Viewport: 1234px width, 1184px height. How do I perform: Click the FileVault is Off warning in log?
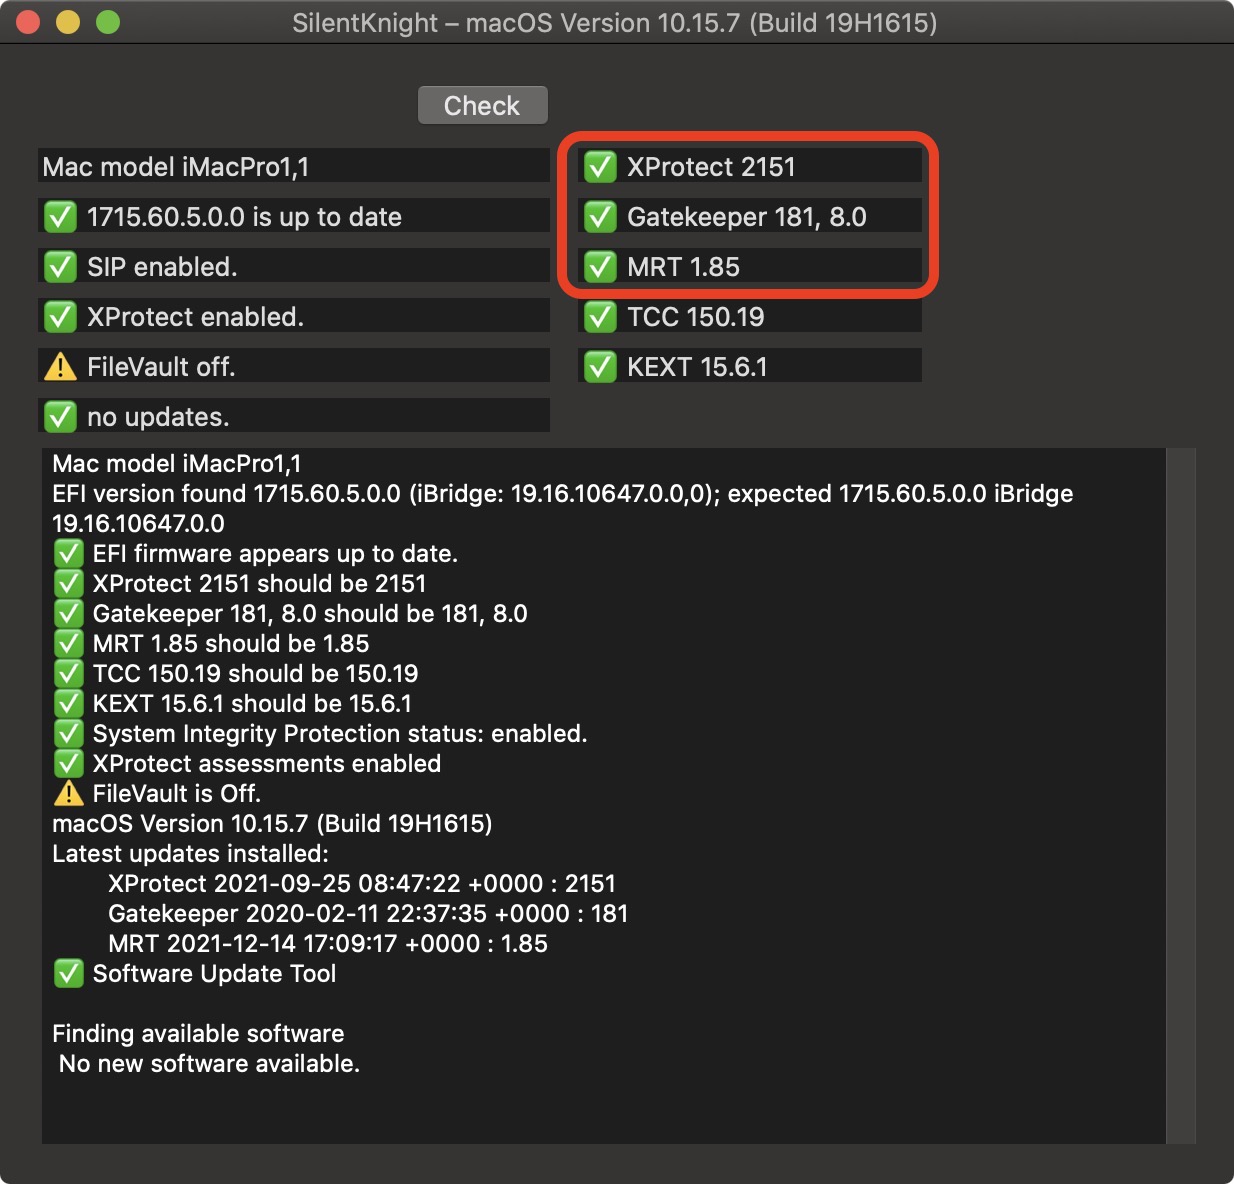coord(175,794)
